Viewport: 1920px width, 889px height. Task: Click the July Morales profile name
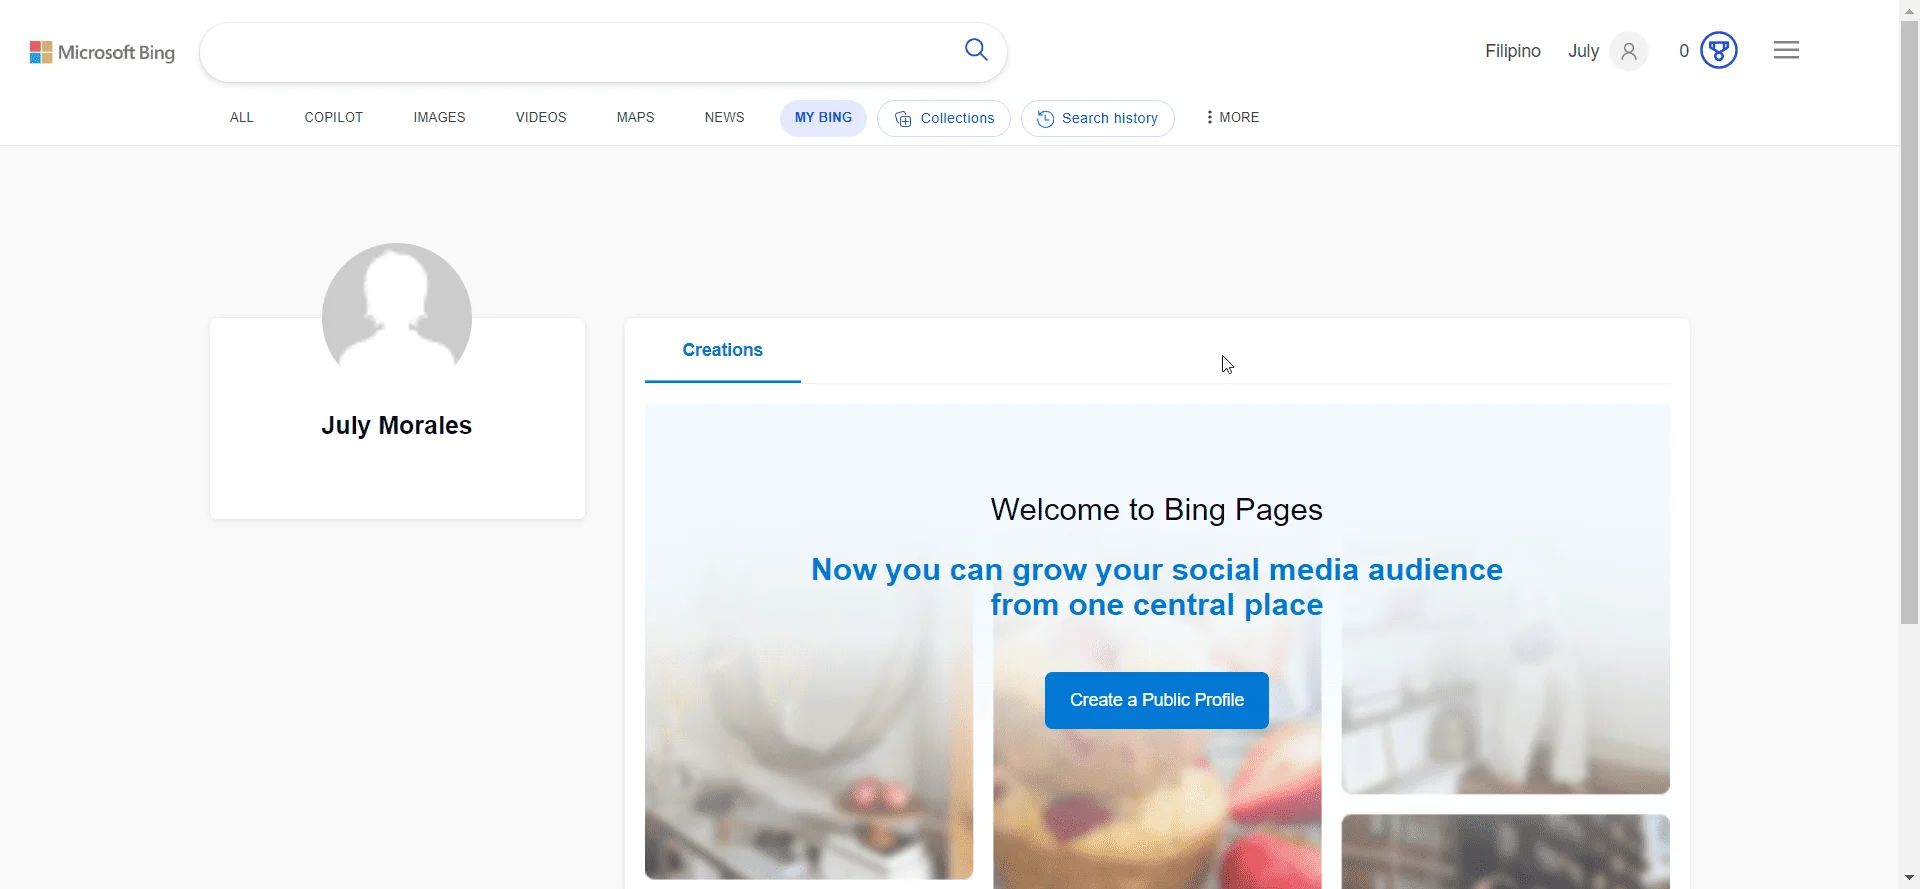pyautogui.click(x=397, y=425)
